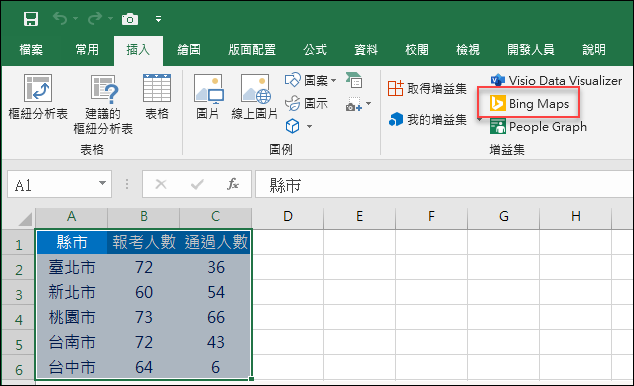Click the 建議的樞紐分析表 button

click(x=103, y=104)
